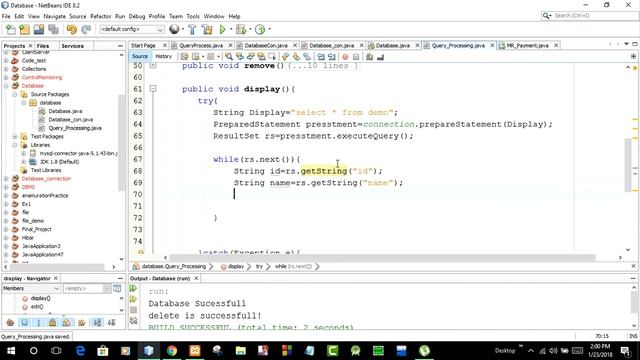
Task: Click the History editor view button
Action: click(163, 56)
